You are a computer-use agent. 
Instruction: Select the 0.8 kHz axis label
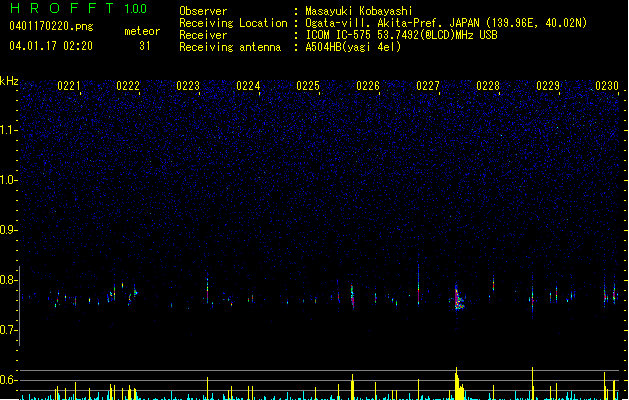pyautogui.click(x=8, y=280)
